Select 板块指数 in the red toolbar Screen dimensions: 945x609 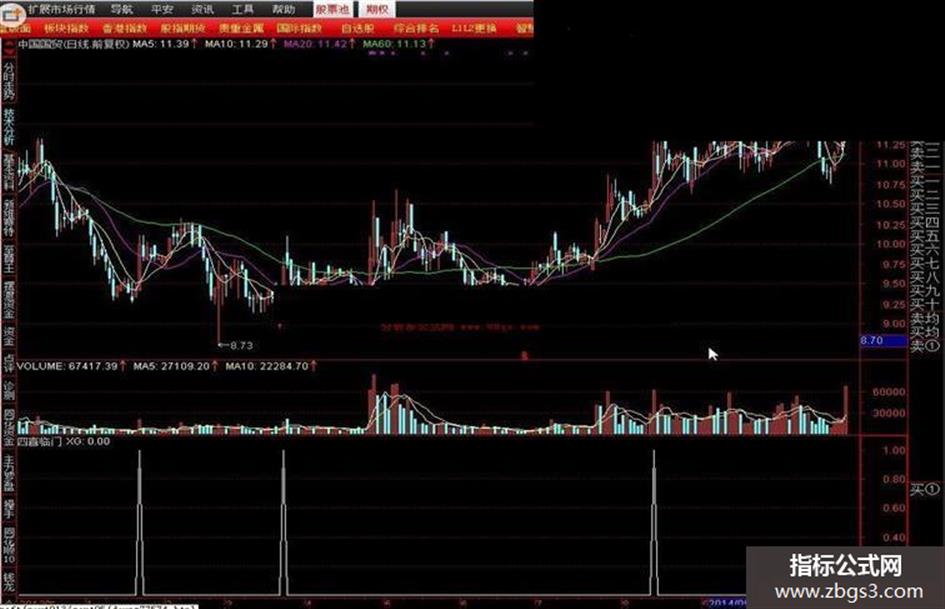pos(66,28)
